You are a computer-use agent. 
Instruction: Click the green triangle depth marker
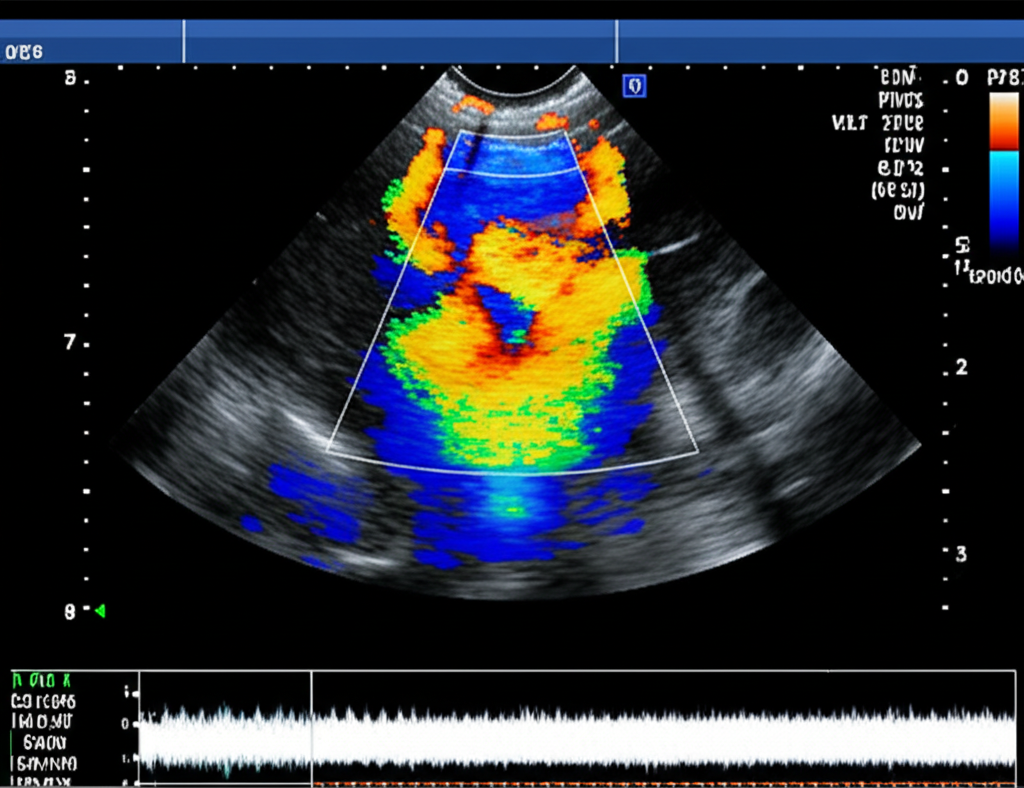[99, 610]
